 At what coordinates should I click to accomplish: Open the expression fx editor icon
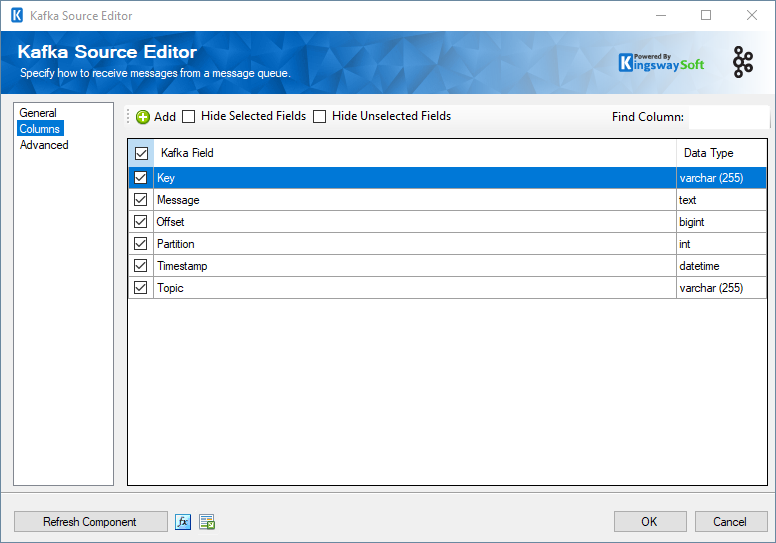(x=183, y=522)
